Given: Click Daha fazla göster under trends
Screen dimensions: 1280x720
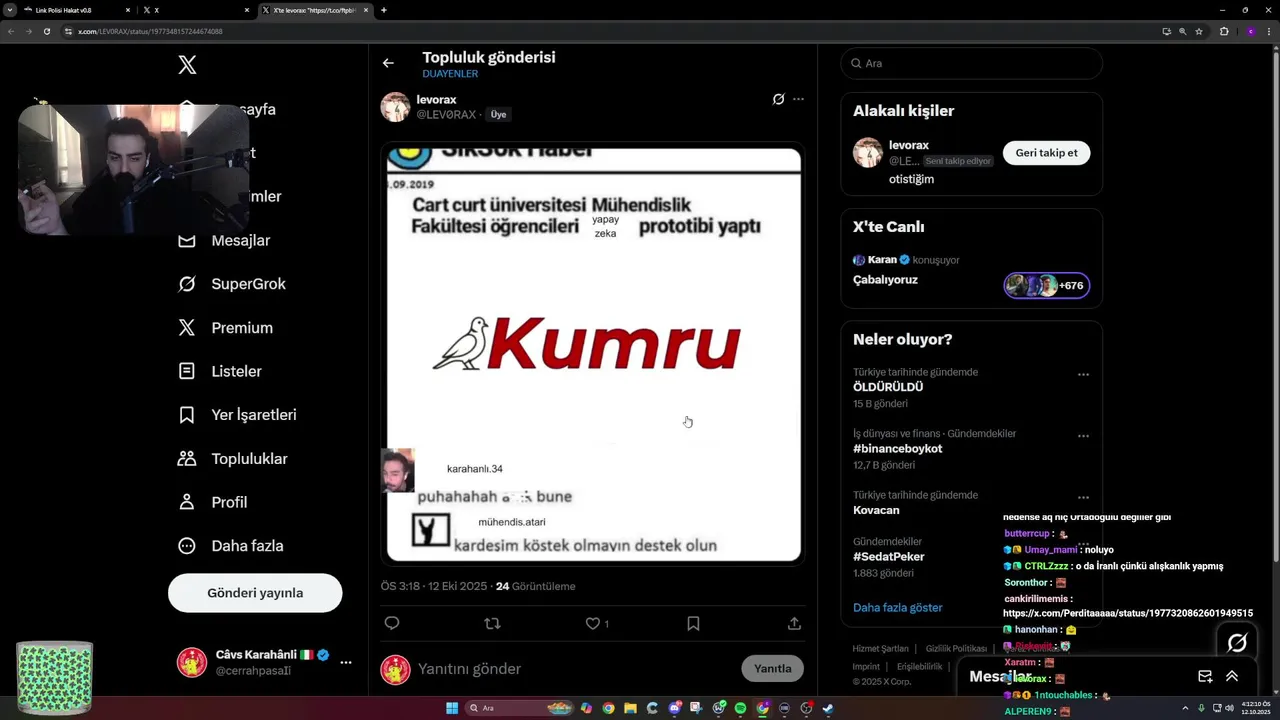Looking at the screenshot, I should (x=898, y=607).
